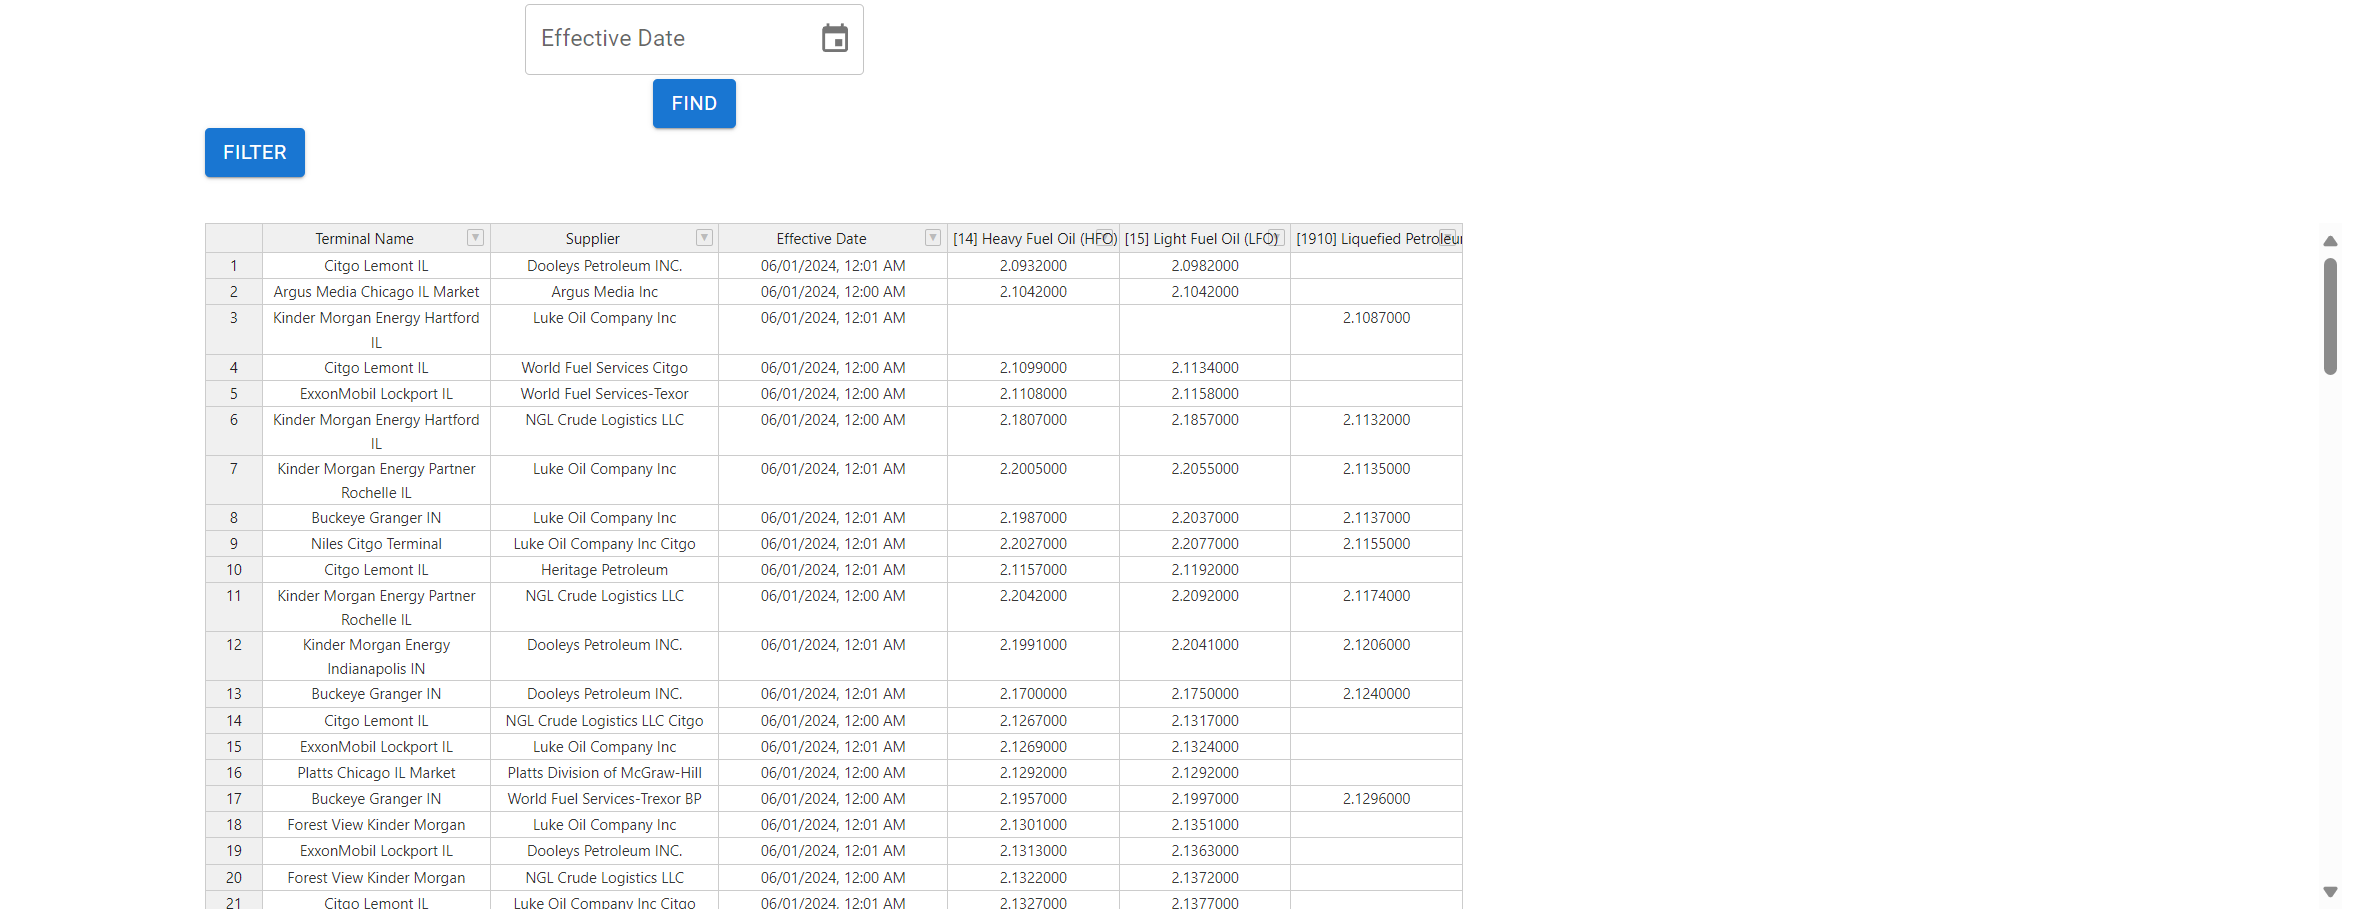This screenshot has width=2374, height=914.
Task: Click value 2.1372000 in row 20
Action: tap(1205, 878)
